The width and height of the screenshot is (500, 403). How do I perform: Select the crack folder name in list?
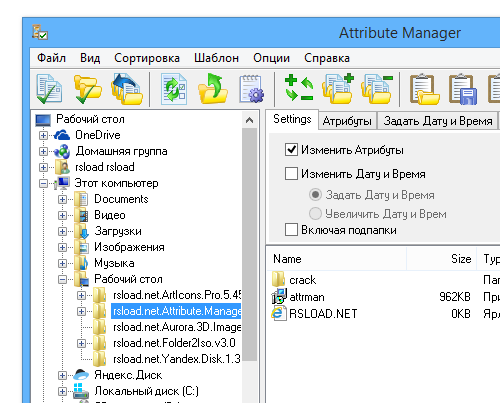(x=302, y=280)
